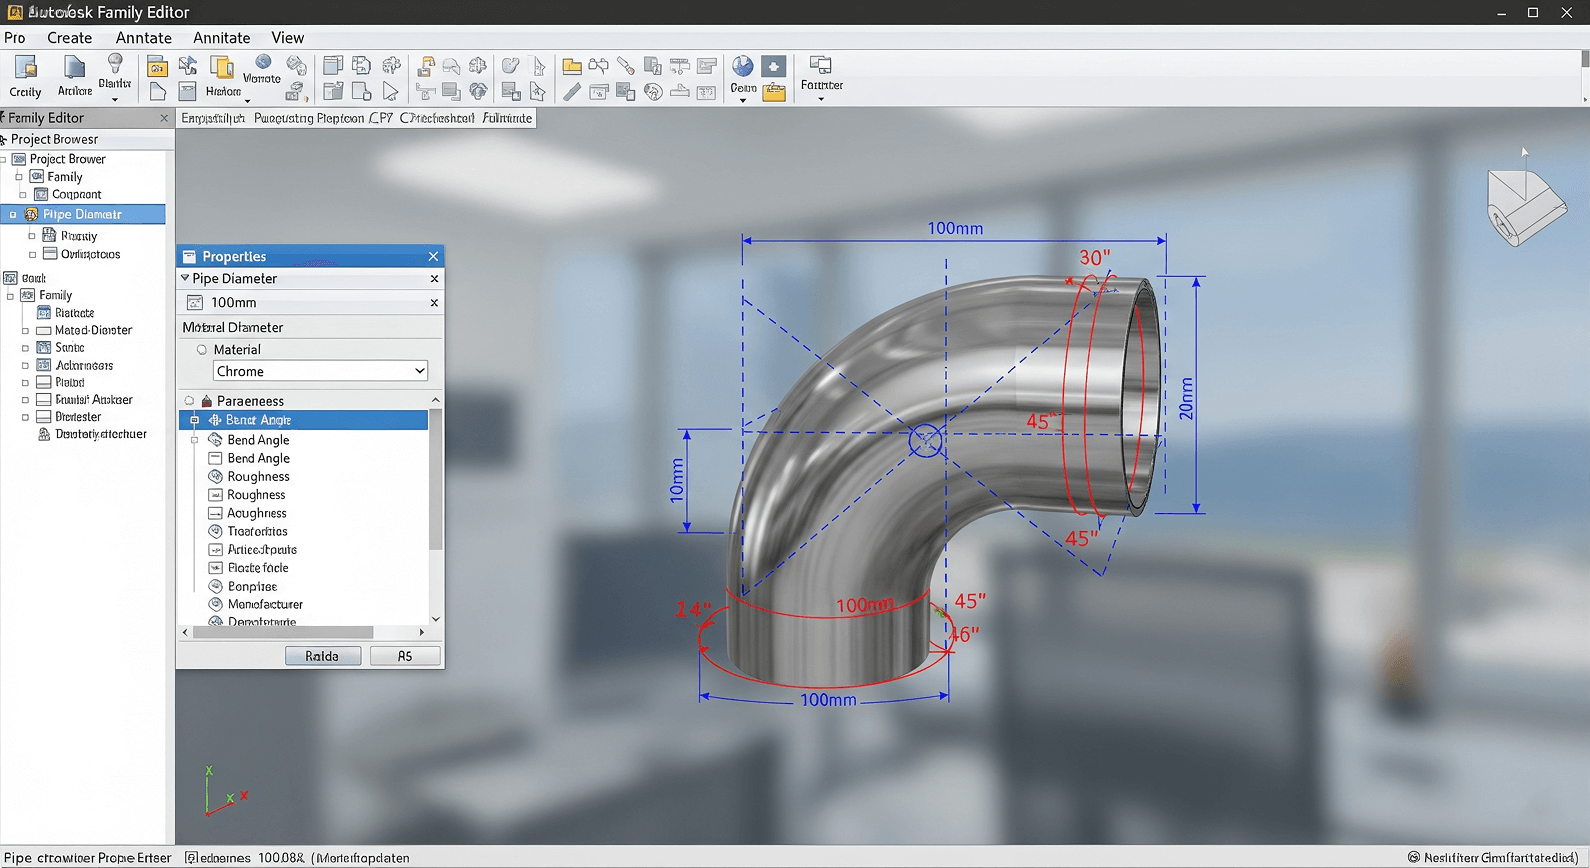
Task: Toggle the box beside highlighted Benat Angle row
Action: pyautogui.click(x=195, y=420)
